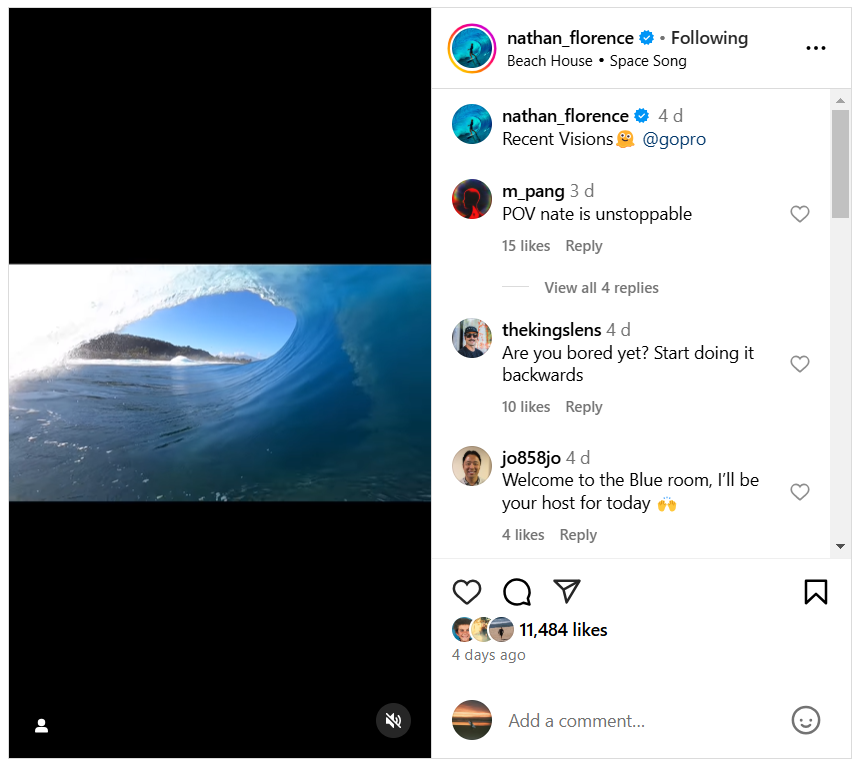The width and height of the screenshot is (862, 772).
Task: Open the audio track Space Song by Beach House
Action: (x=596, y=60)
